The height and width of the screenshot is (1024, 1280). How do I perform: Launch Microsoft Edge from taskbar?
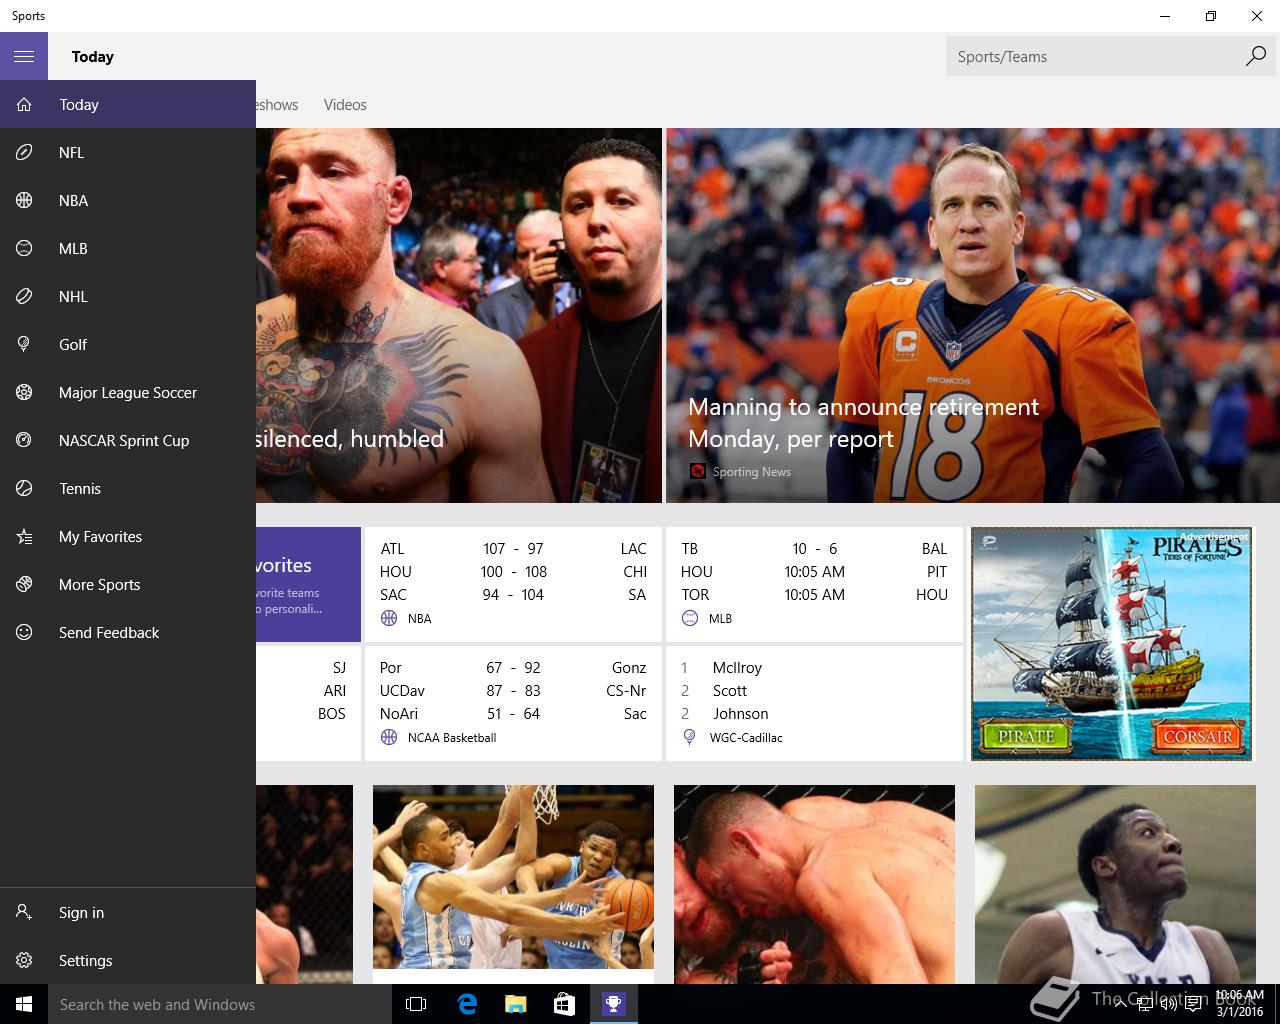[466, 1004]
